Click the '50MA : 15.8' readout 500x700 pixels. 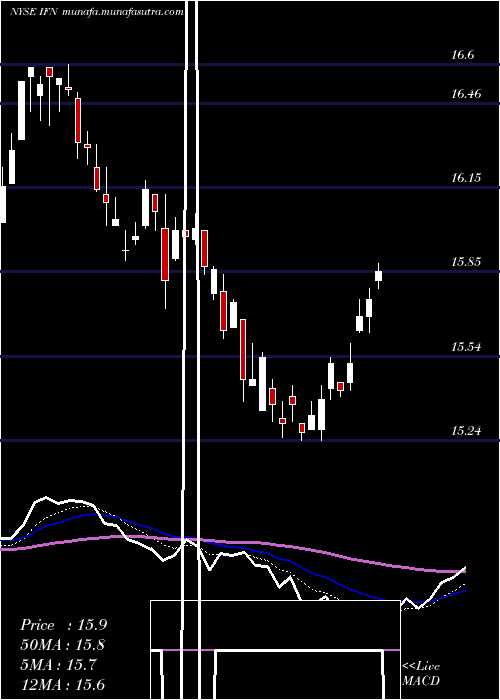tap(63, 645)
